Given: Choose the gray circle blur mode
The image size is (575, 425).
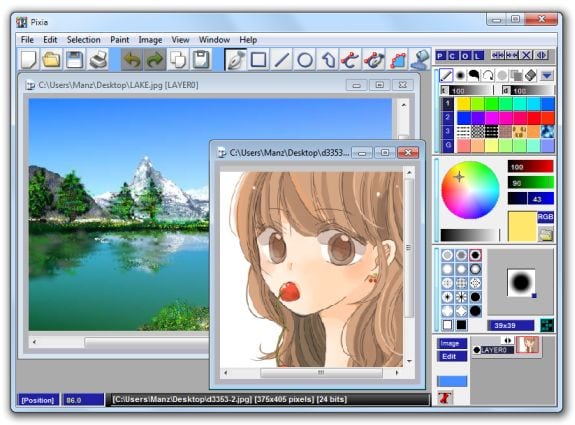Looking at the screenshot, I should 502,76.
